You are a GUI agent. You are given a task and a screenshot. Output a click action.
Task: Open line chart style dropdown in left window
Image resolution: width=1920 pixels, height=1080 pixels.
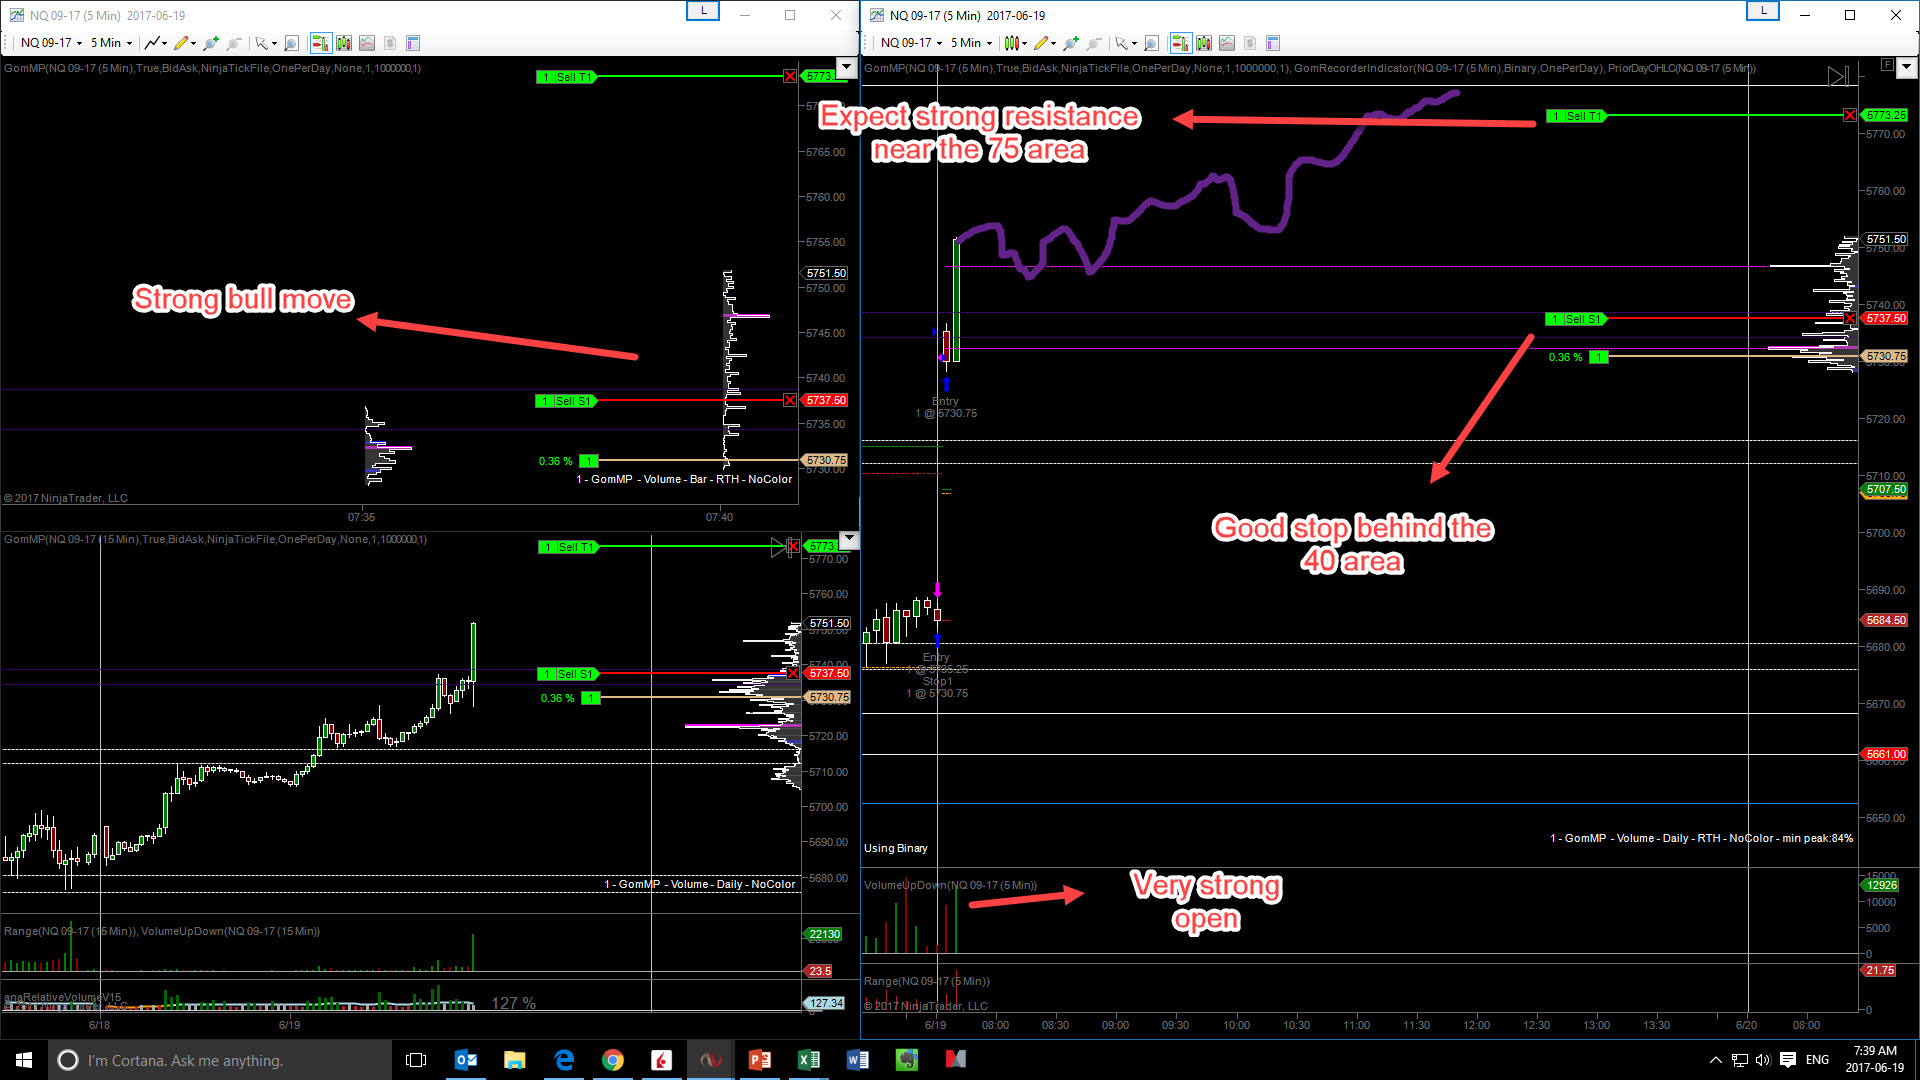pos(155,43)
